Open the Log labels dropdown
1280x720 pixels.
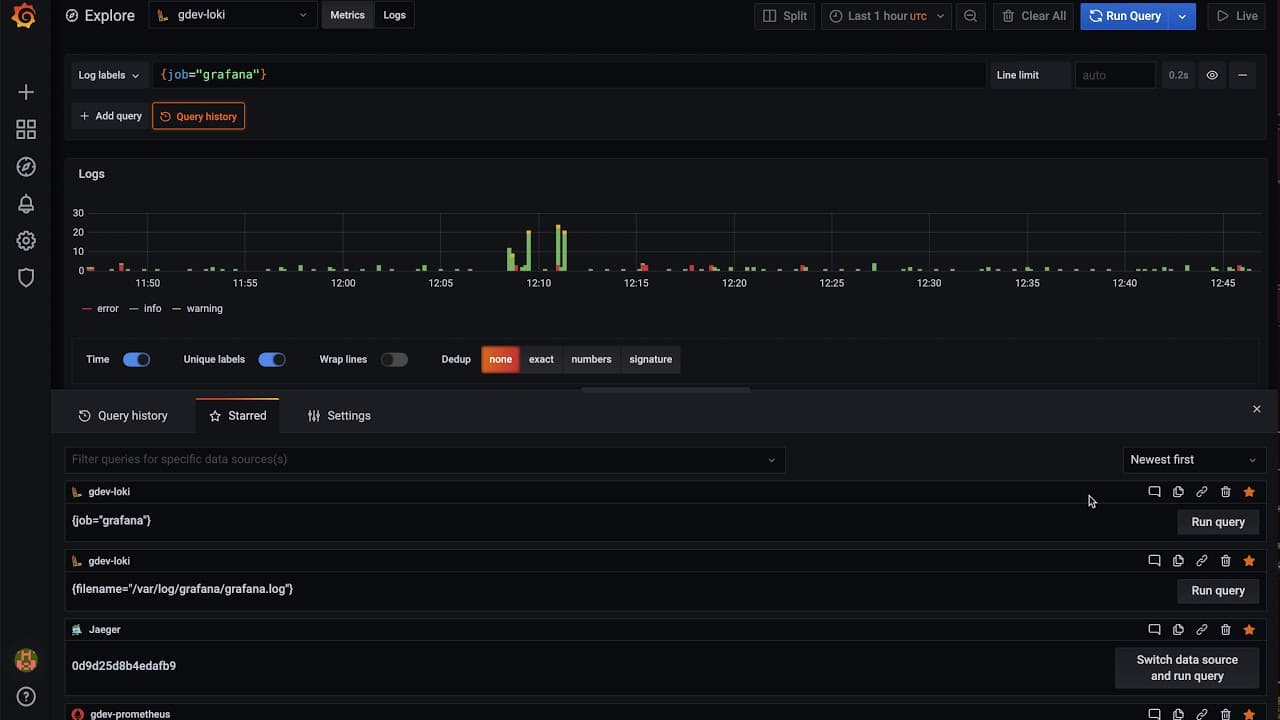coord(109,75)
